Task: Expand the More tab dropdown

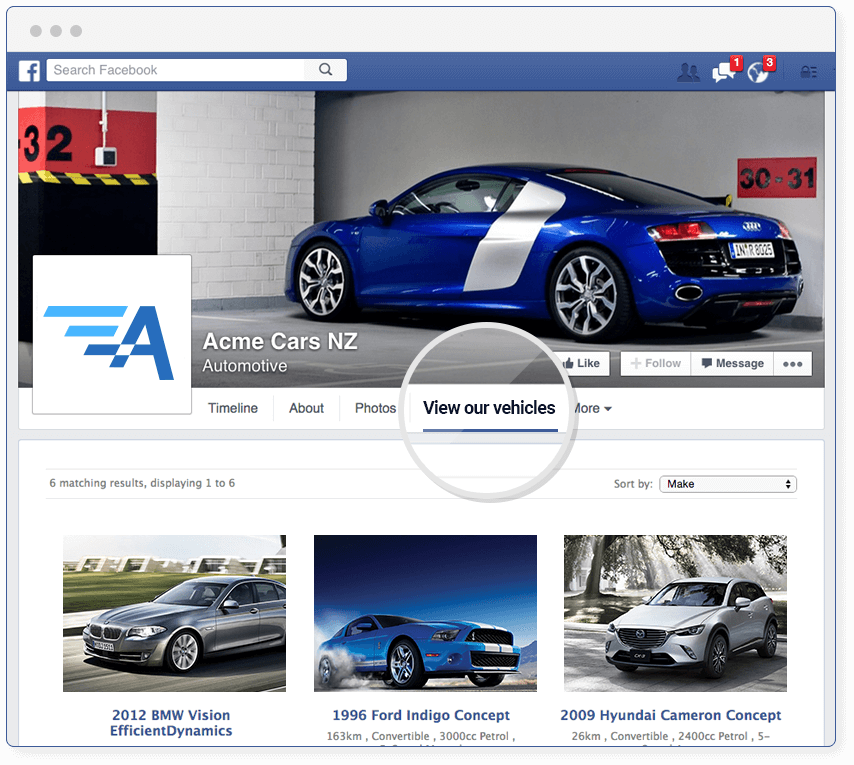Action: pos(594,408)
